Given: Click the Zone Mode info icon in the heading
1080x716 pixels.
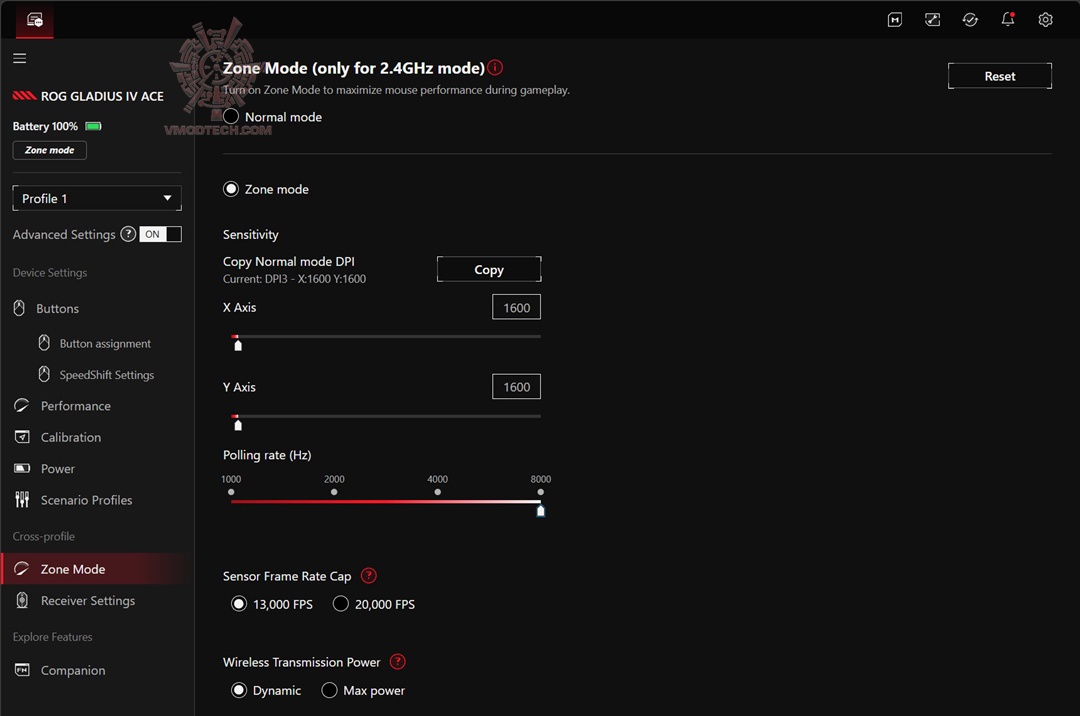Looking at the screenshot, I should pyautogui.click(x=495, y=67).
